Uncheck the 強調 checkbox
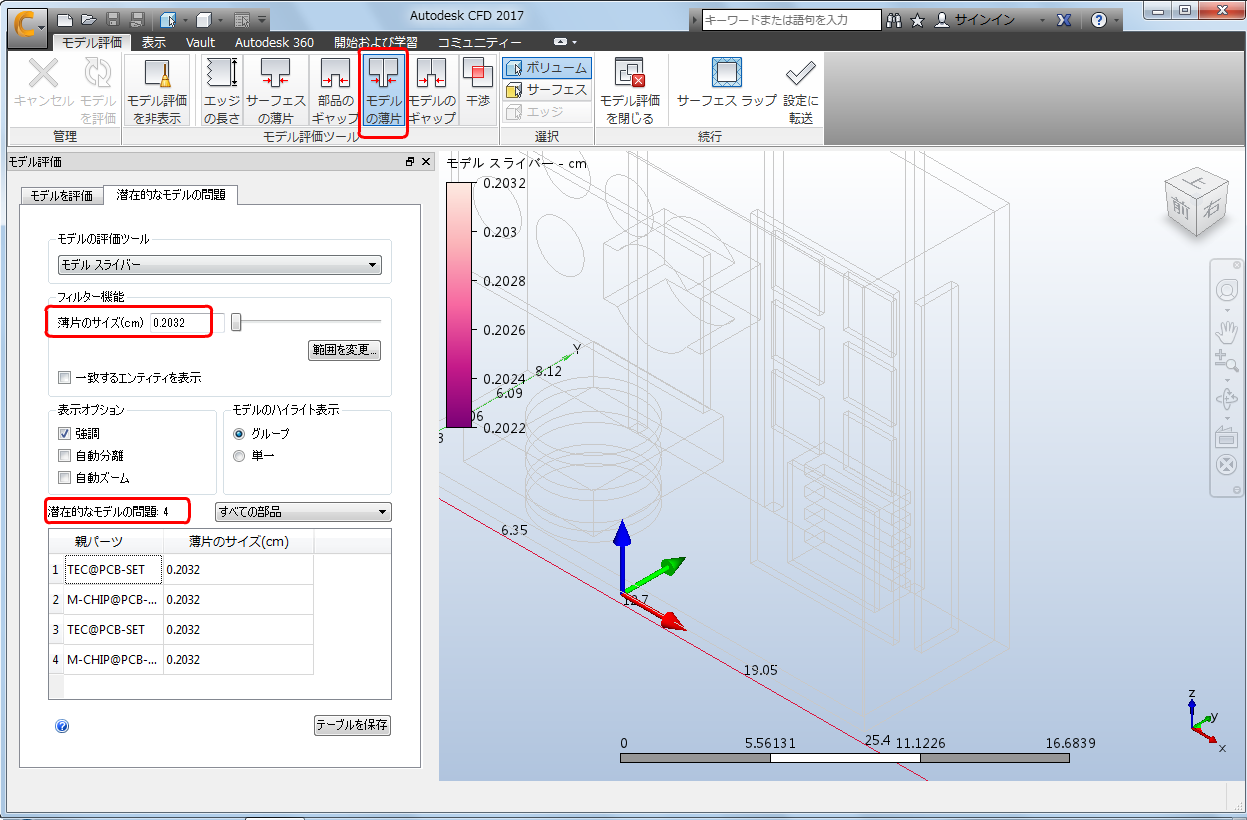1247x820 pixels. tap(65, 434)
